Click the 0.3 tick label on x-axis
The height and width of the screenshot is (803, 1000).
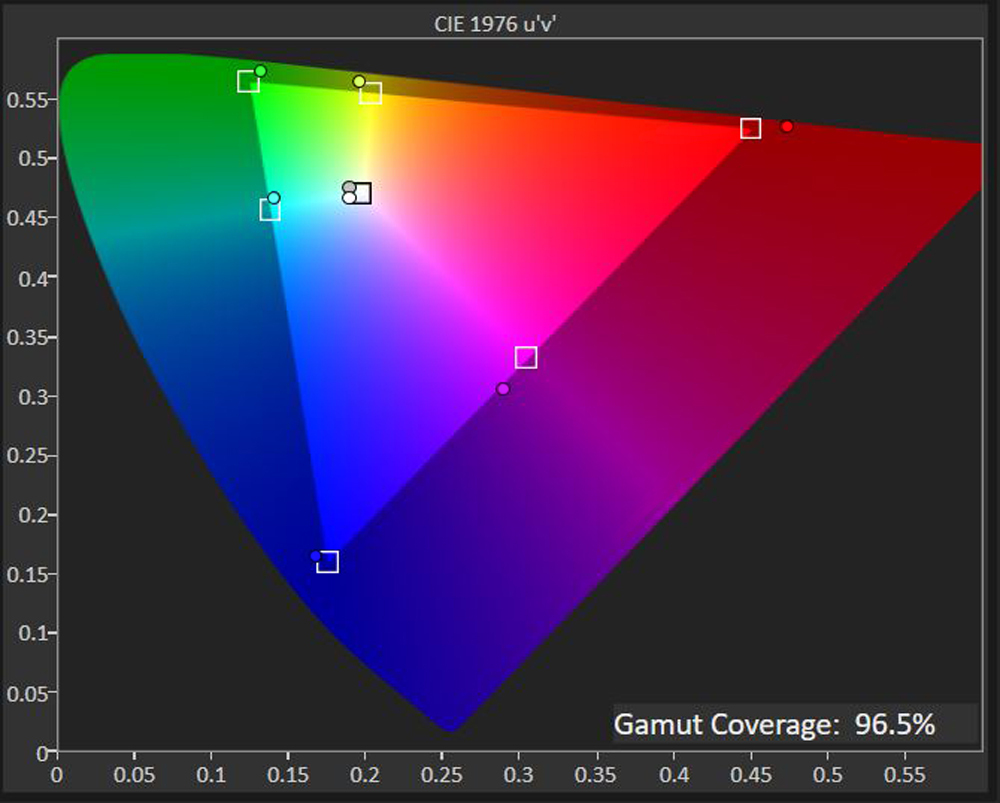tap(521, 773)
